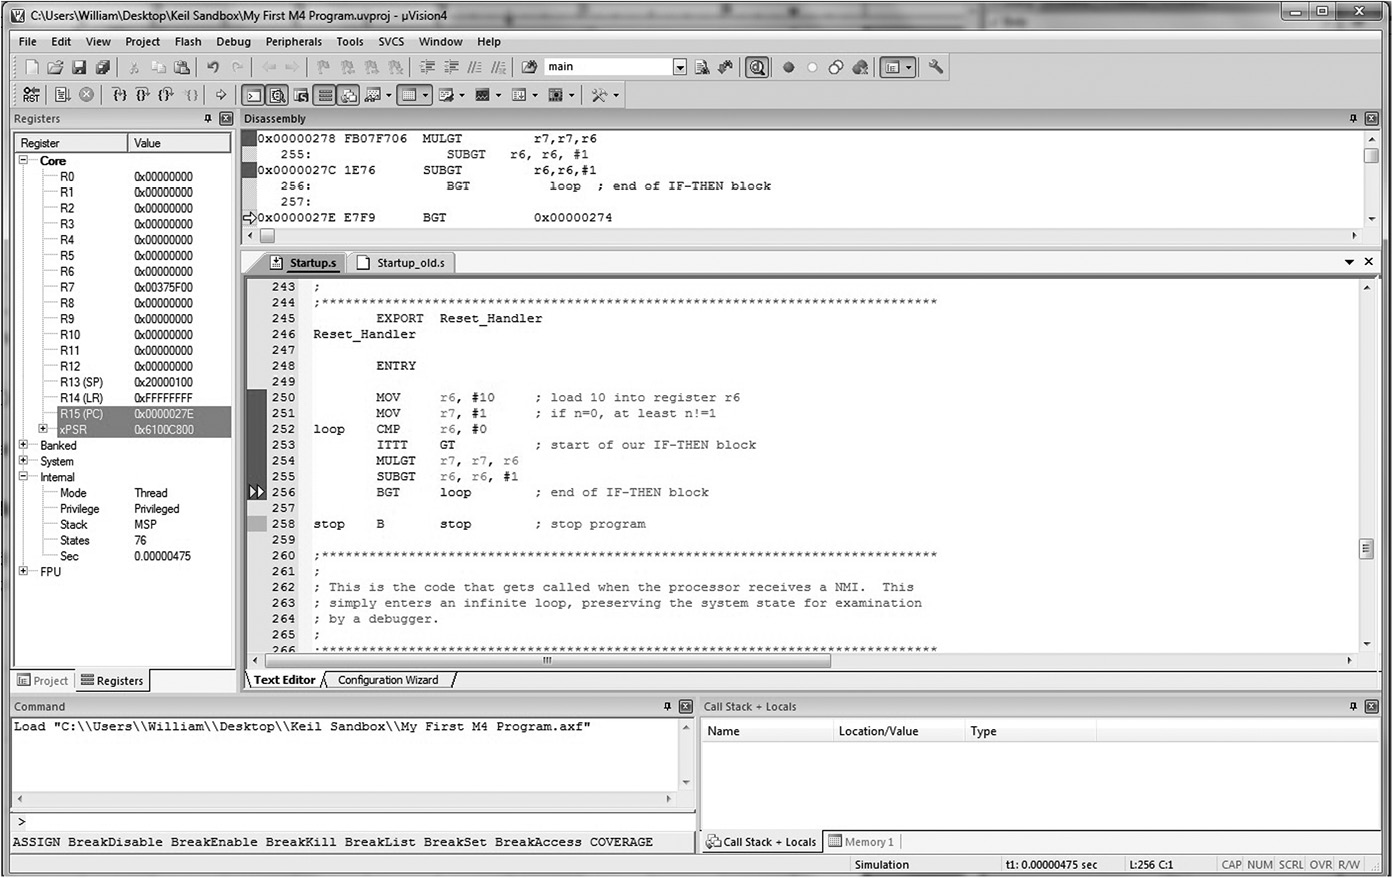Image resolution: width=1393 pixels, height=878 pixels.
Task: Open the target dropdown showing main
Action: click(680, 66)
